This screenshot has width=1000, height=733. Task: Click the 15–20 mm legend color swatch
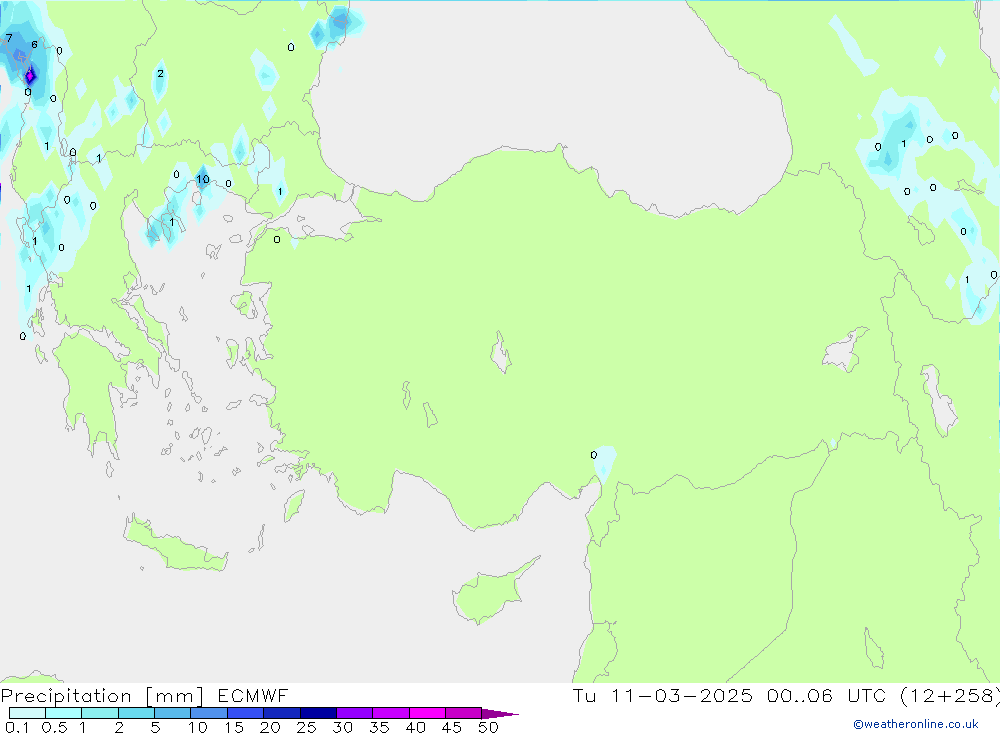click(x=246, y=713)
